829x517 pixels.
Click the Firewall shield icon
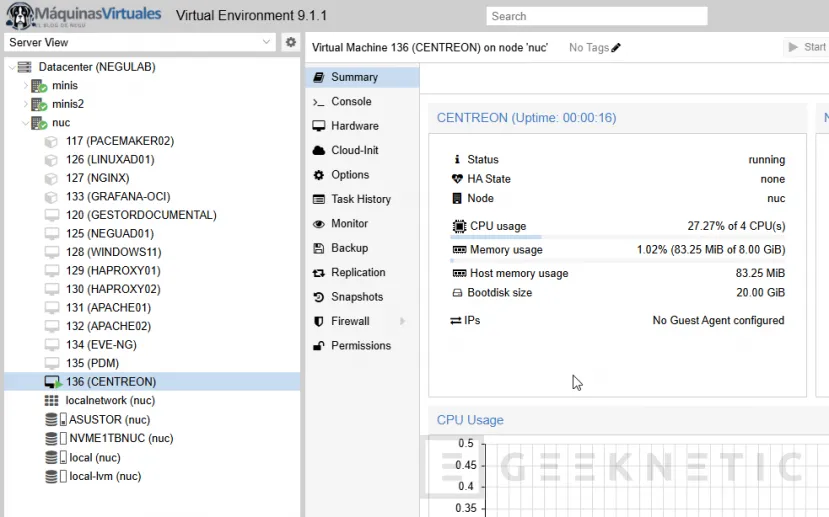(x=318, y=321)
